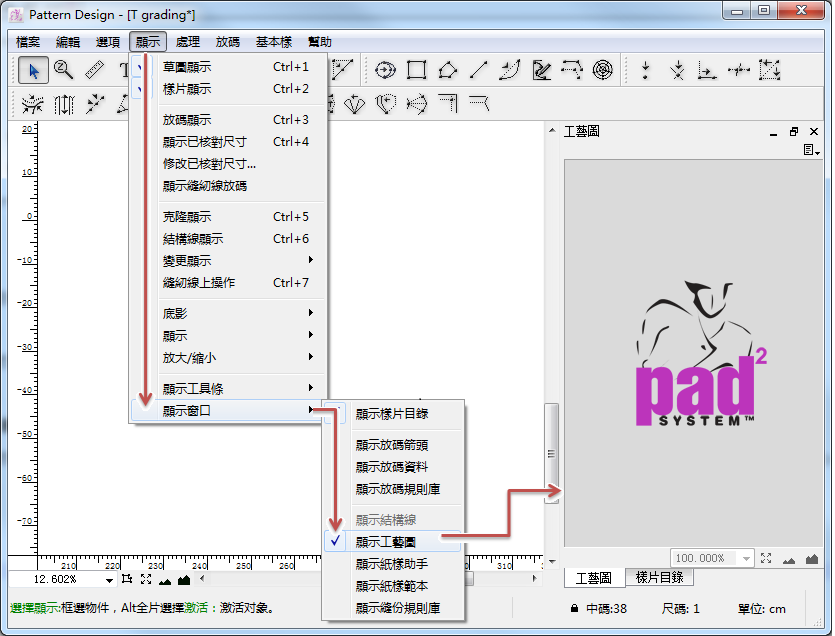Toggle 顯示樣片目錄 window visibility

[x=392, y=414]
